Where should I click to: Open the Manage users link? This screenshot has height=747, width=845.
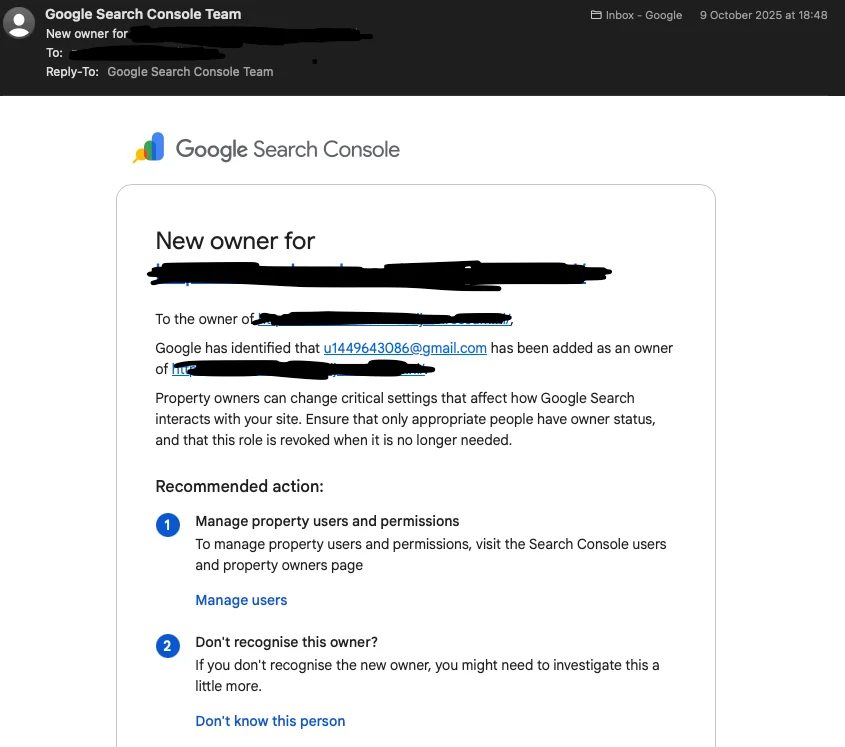point(241,600)
